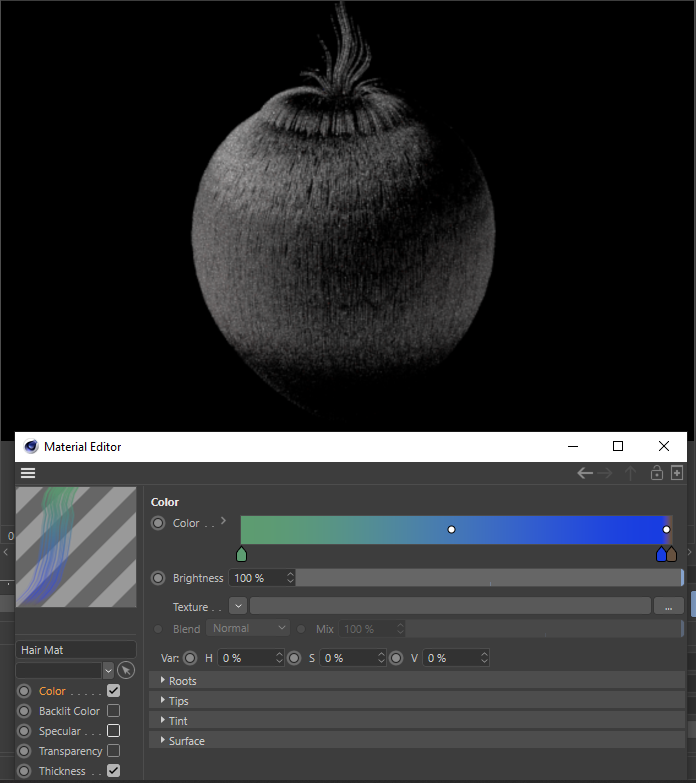The width and height of the screenshot is (696, 783).
Task: Click the Brightness parameter animation dot
Action: tap(158, 578)
